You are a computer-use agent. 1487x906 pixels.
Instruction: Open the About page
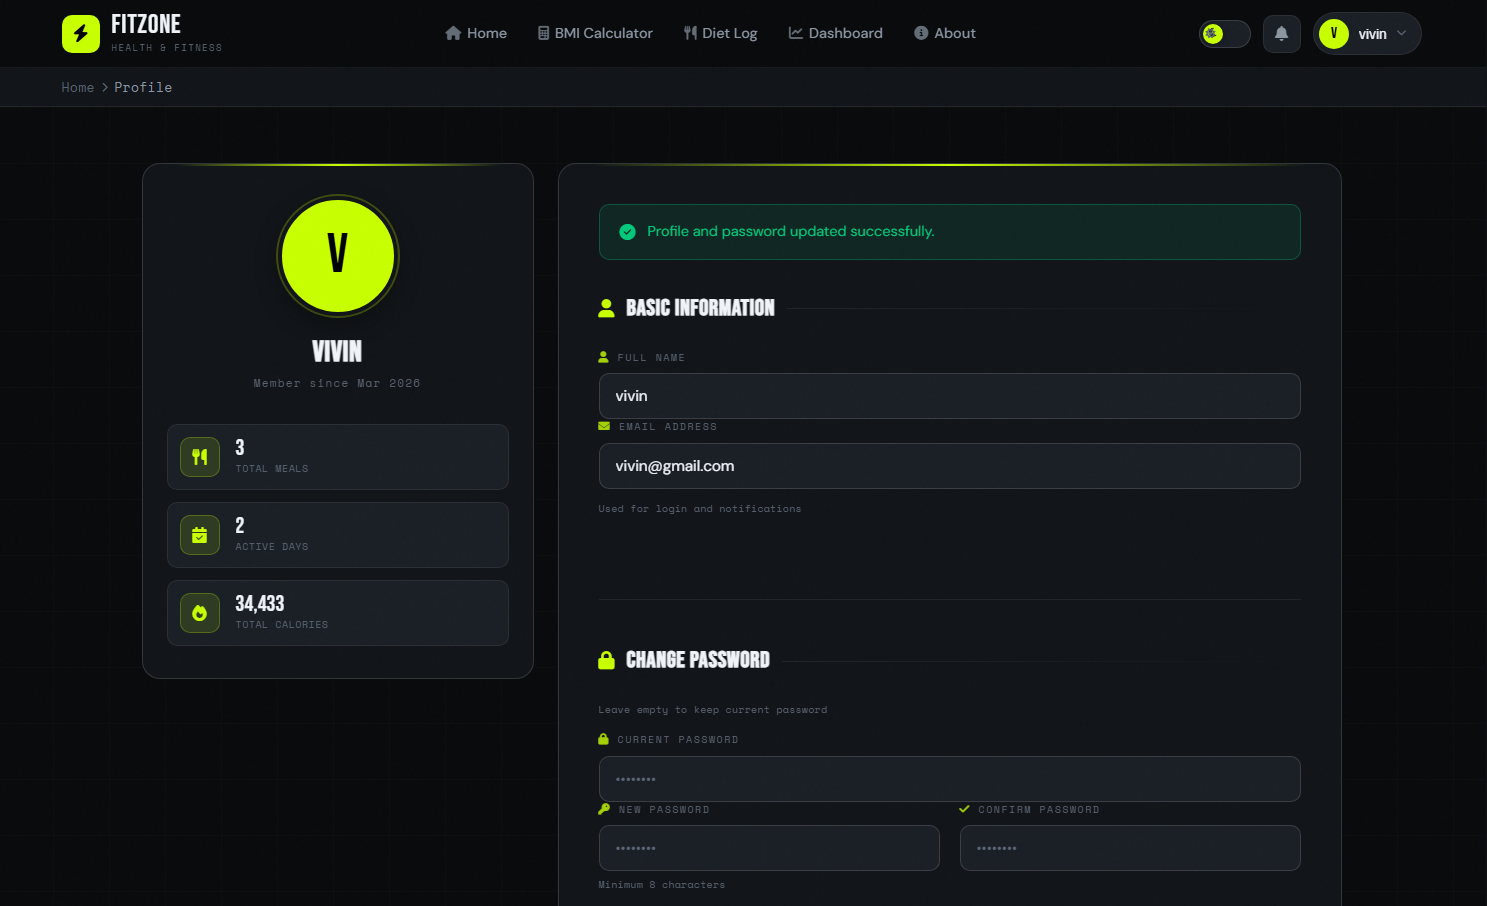point(945,33)
